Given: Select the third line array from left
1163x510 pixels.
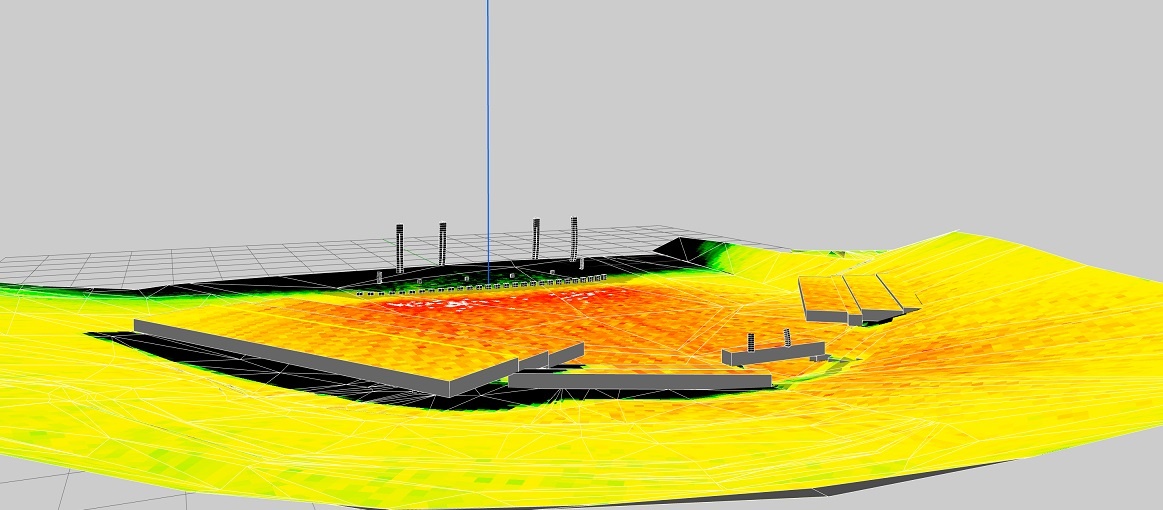Looking at the screenshot, I should coord(537,238).
